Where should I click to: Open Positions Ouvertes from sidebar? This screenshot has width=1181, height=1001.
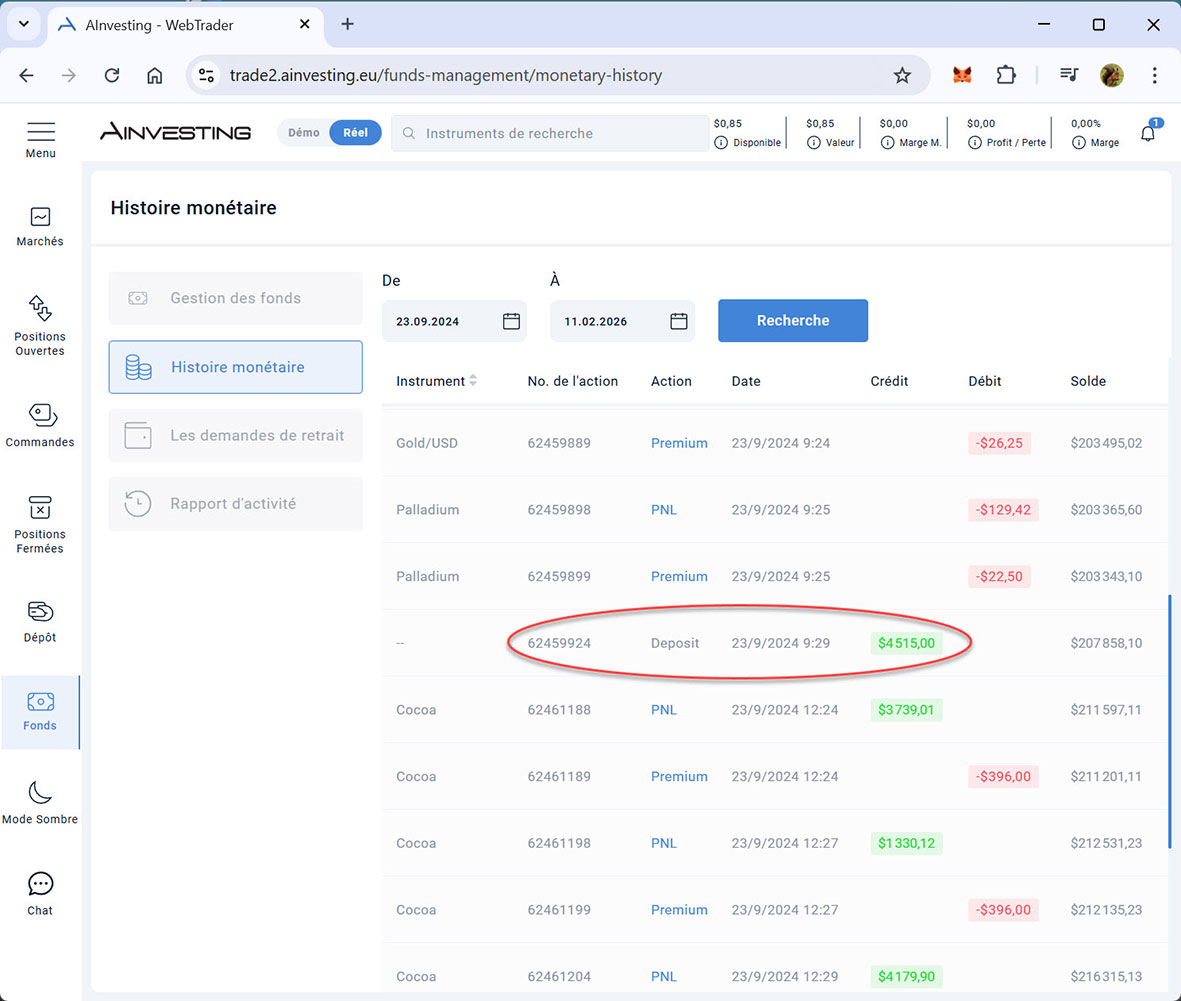(x=40, y=309)
